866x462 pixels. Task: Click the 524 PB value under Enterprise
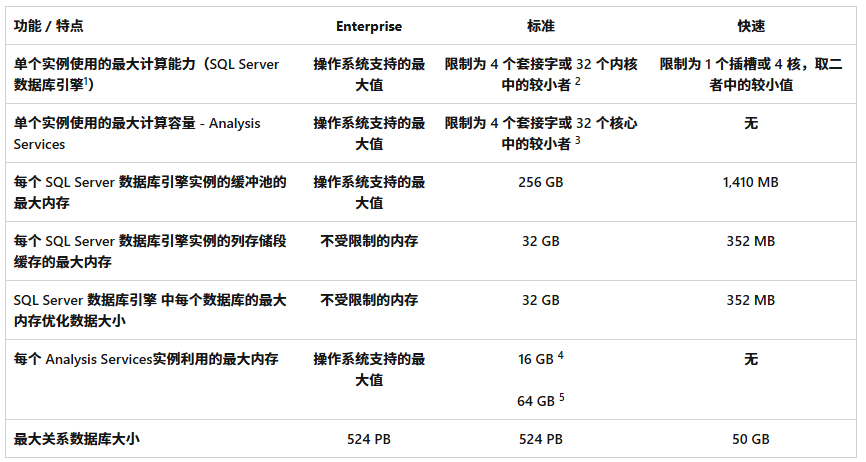[369, 439]
